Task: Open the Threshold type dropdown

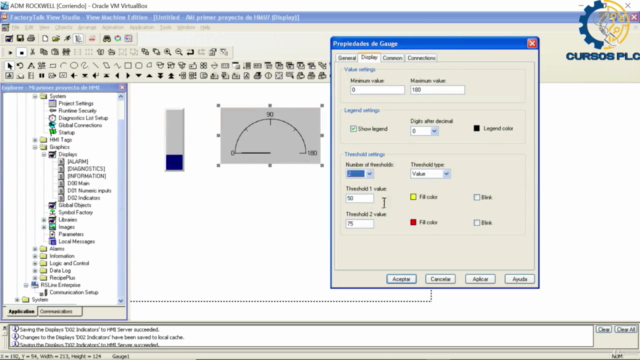Action: coord(446,174)
